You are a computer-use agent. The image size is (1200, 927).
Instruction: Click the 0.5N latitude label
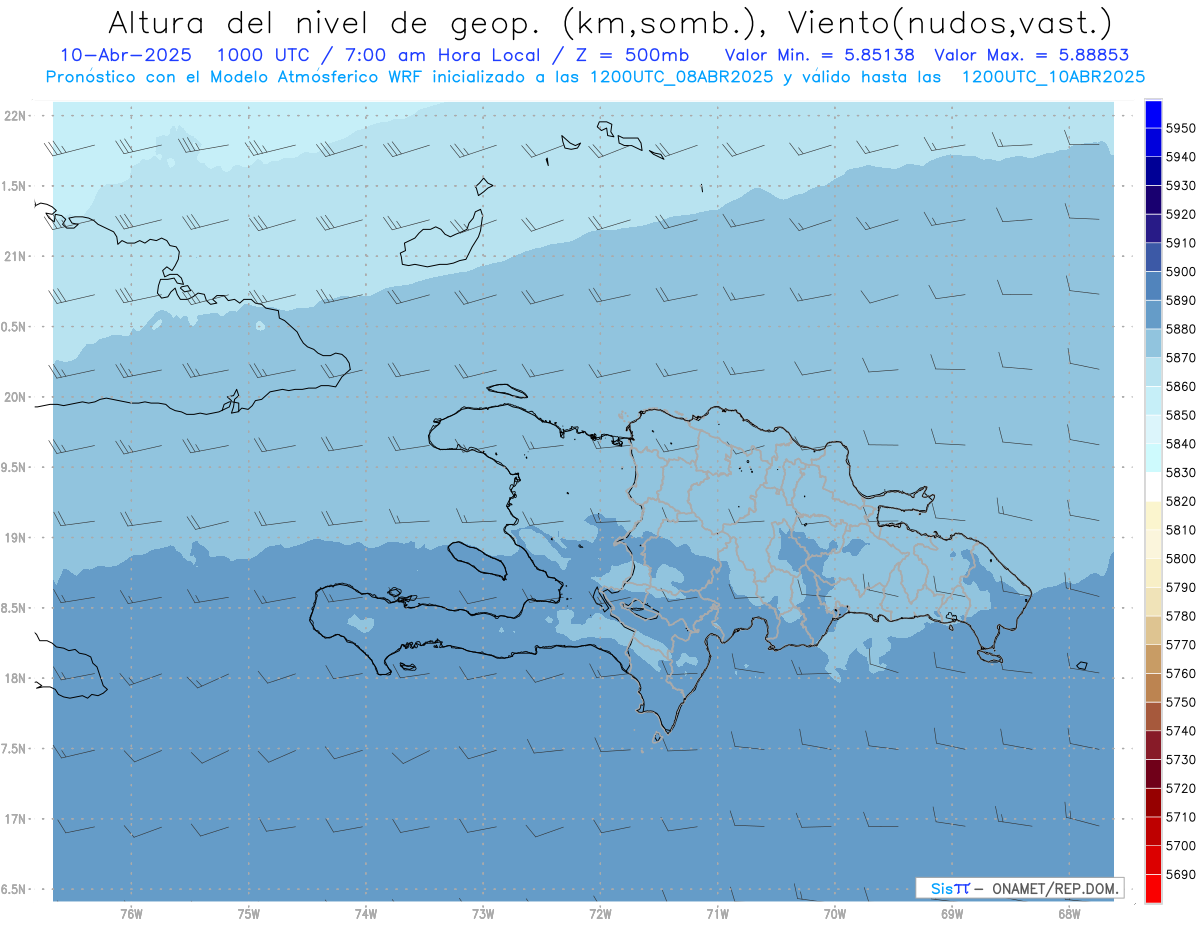coord(13,327)
